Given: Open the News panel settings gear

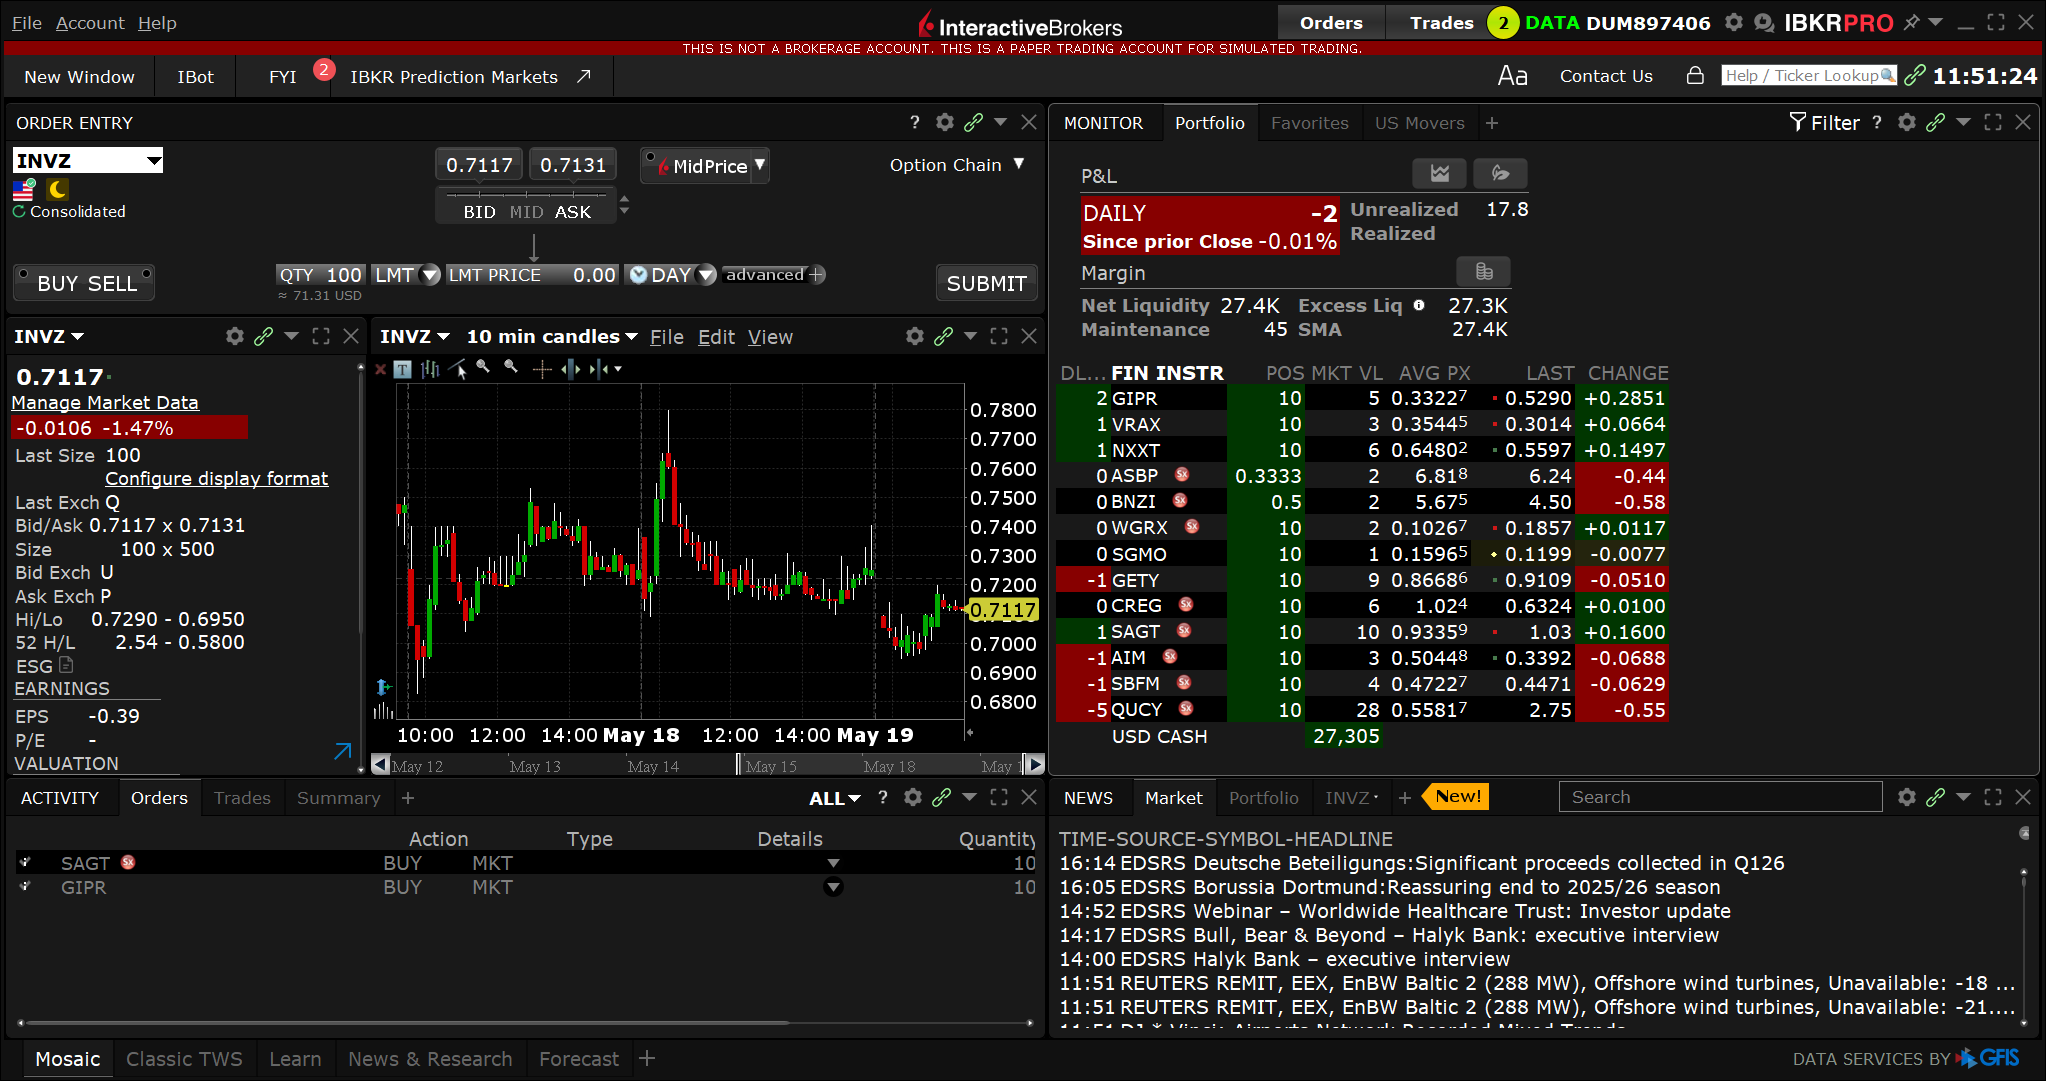Looking at the screenshot, I should 1907,797.
